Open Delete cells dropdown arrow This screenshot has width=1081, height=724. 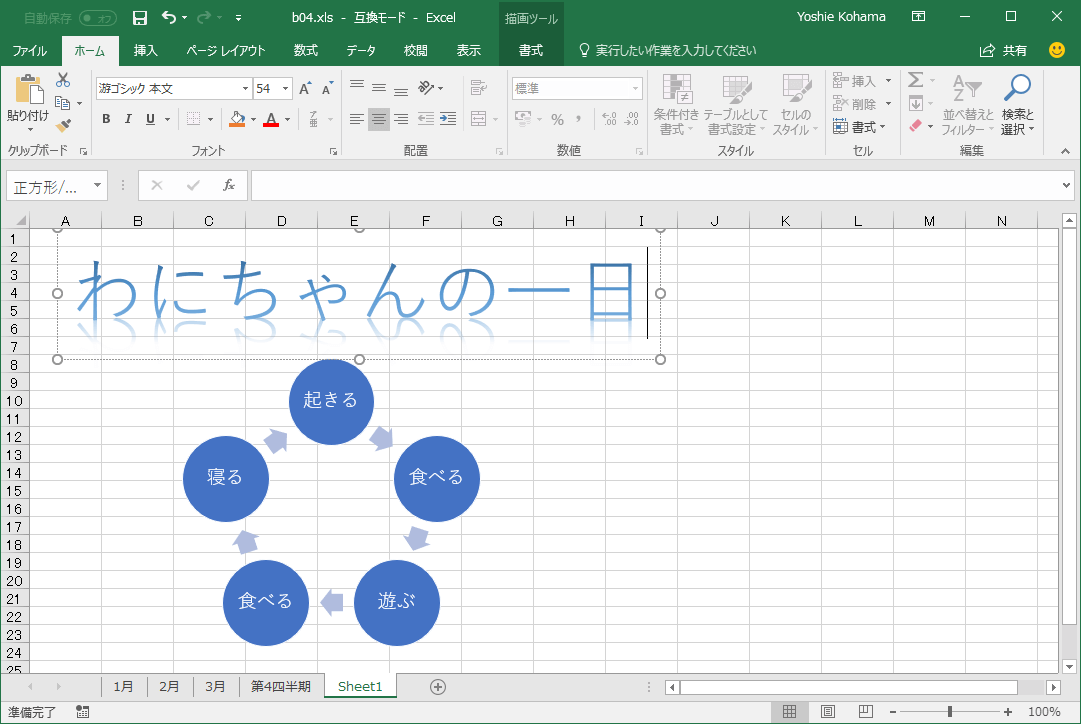coord(888,104)
